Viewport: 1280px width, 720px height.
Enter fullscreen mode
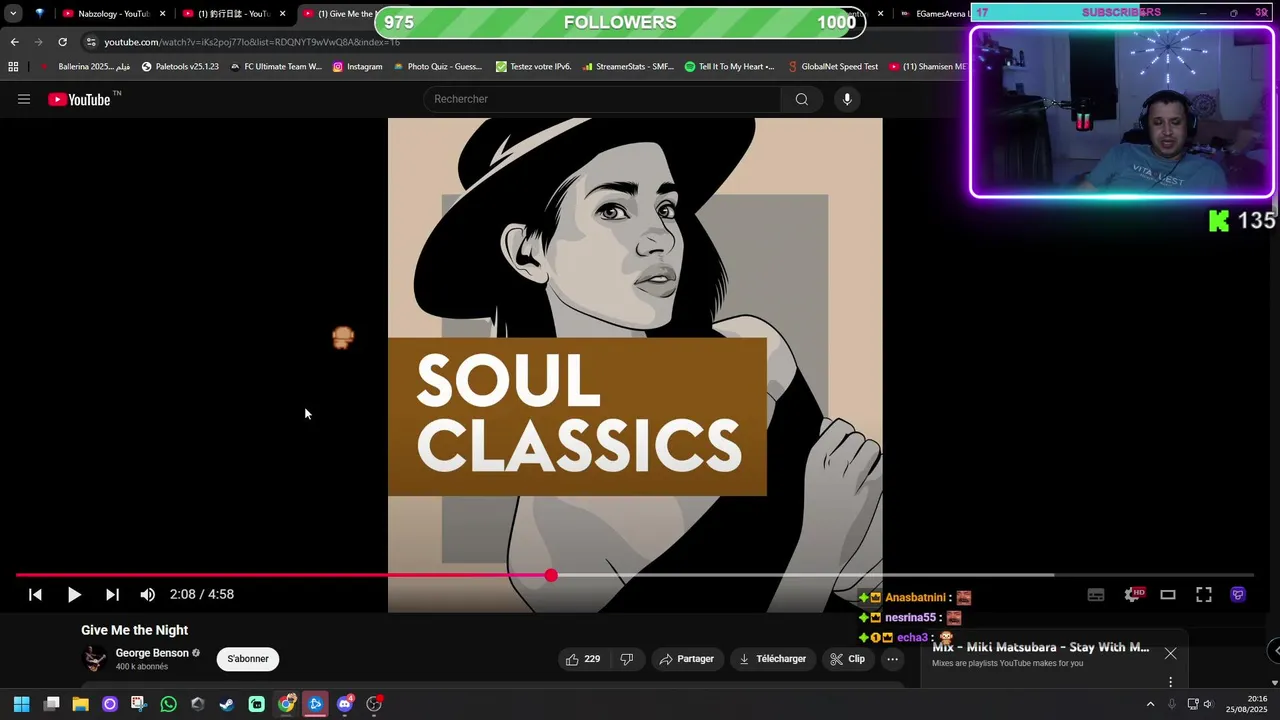[x=1204, y=594]
